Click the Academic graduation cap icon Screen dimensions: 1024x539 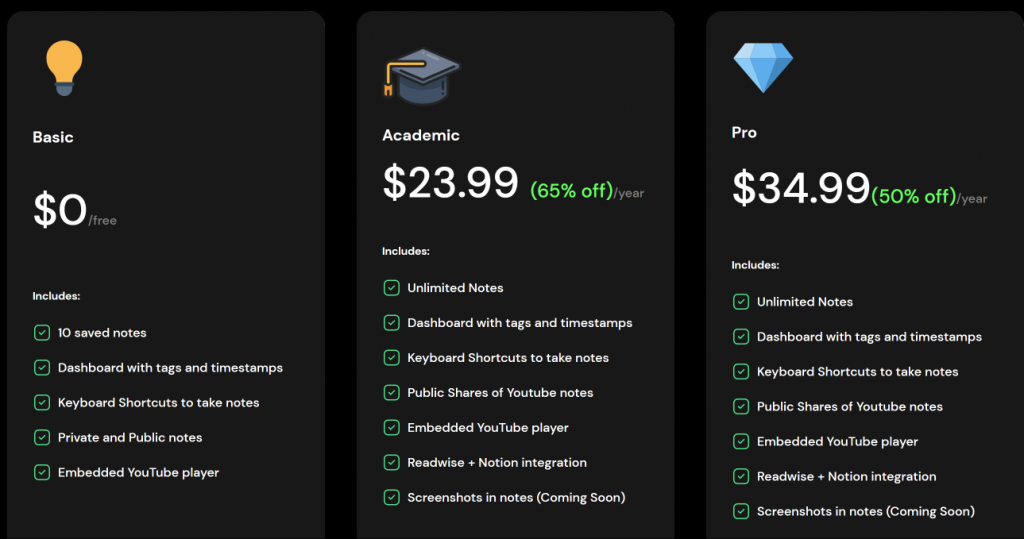click(421, 76)
